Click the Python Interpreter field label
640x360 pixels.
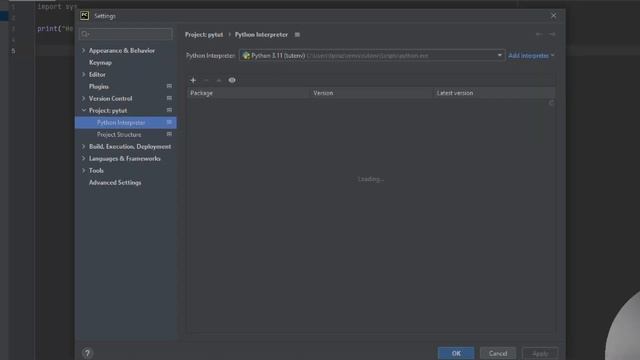[x=210, y=56]
